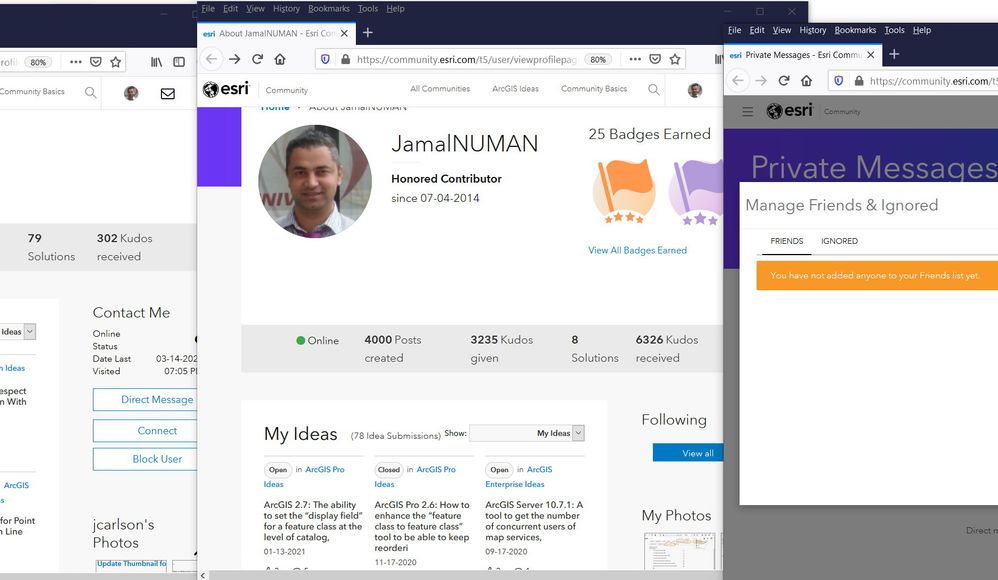Viewport: 998px width, 580px height.
Task: Click Direct Message button
Action: click(145, 399)
